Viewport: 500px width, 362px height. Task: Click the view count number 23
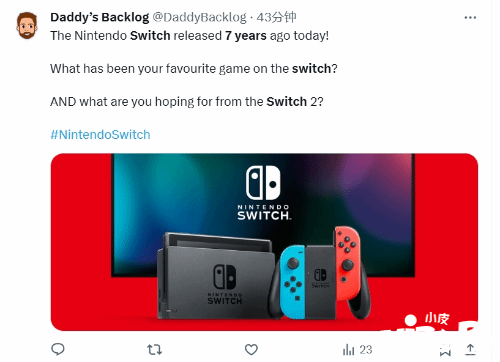click(x=366, y=350)
